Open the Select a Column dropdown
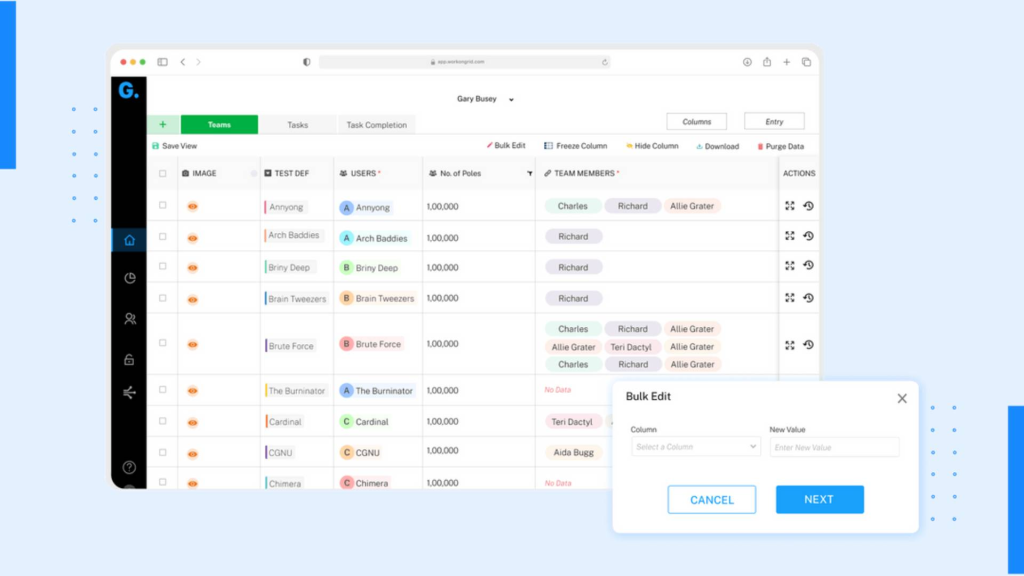This screenshot has width=1024, height=576. (x=694, y=446)
